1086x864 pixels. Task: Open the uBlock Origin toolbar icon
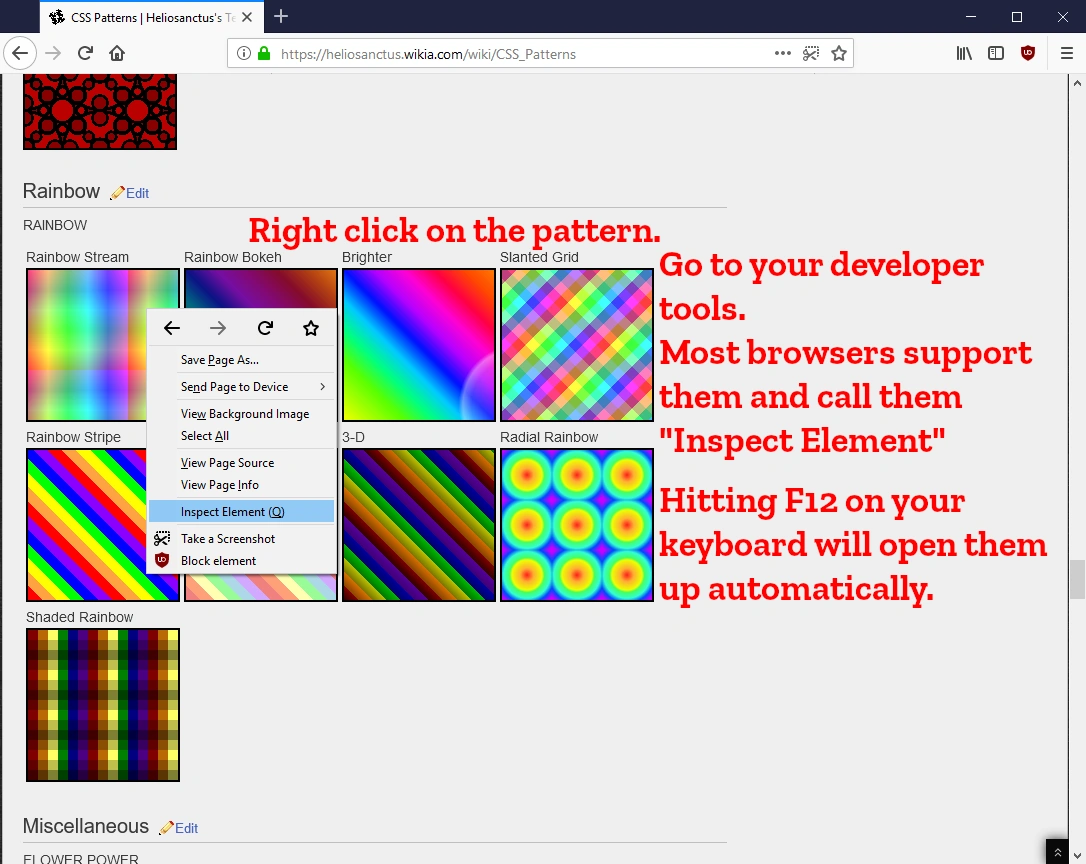(x=1028, y=53)
